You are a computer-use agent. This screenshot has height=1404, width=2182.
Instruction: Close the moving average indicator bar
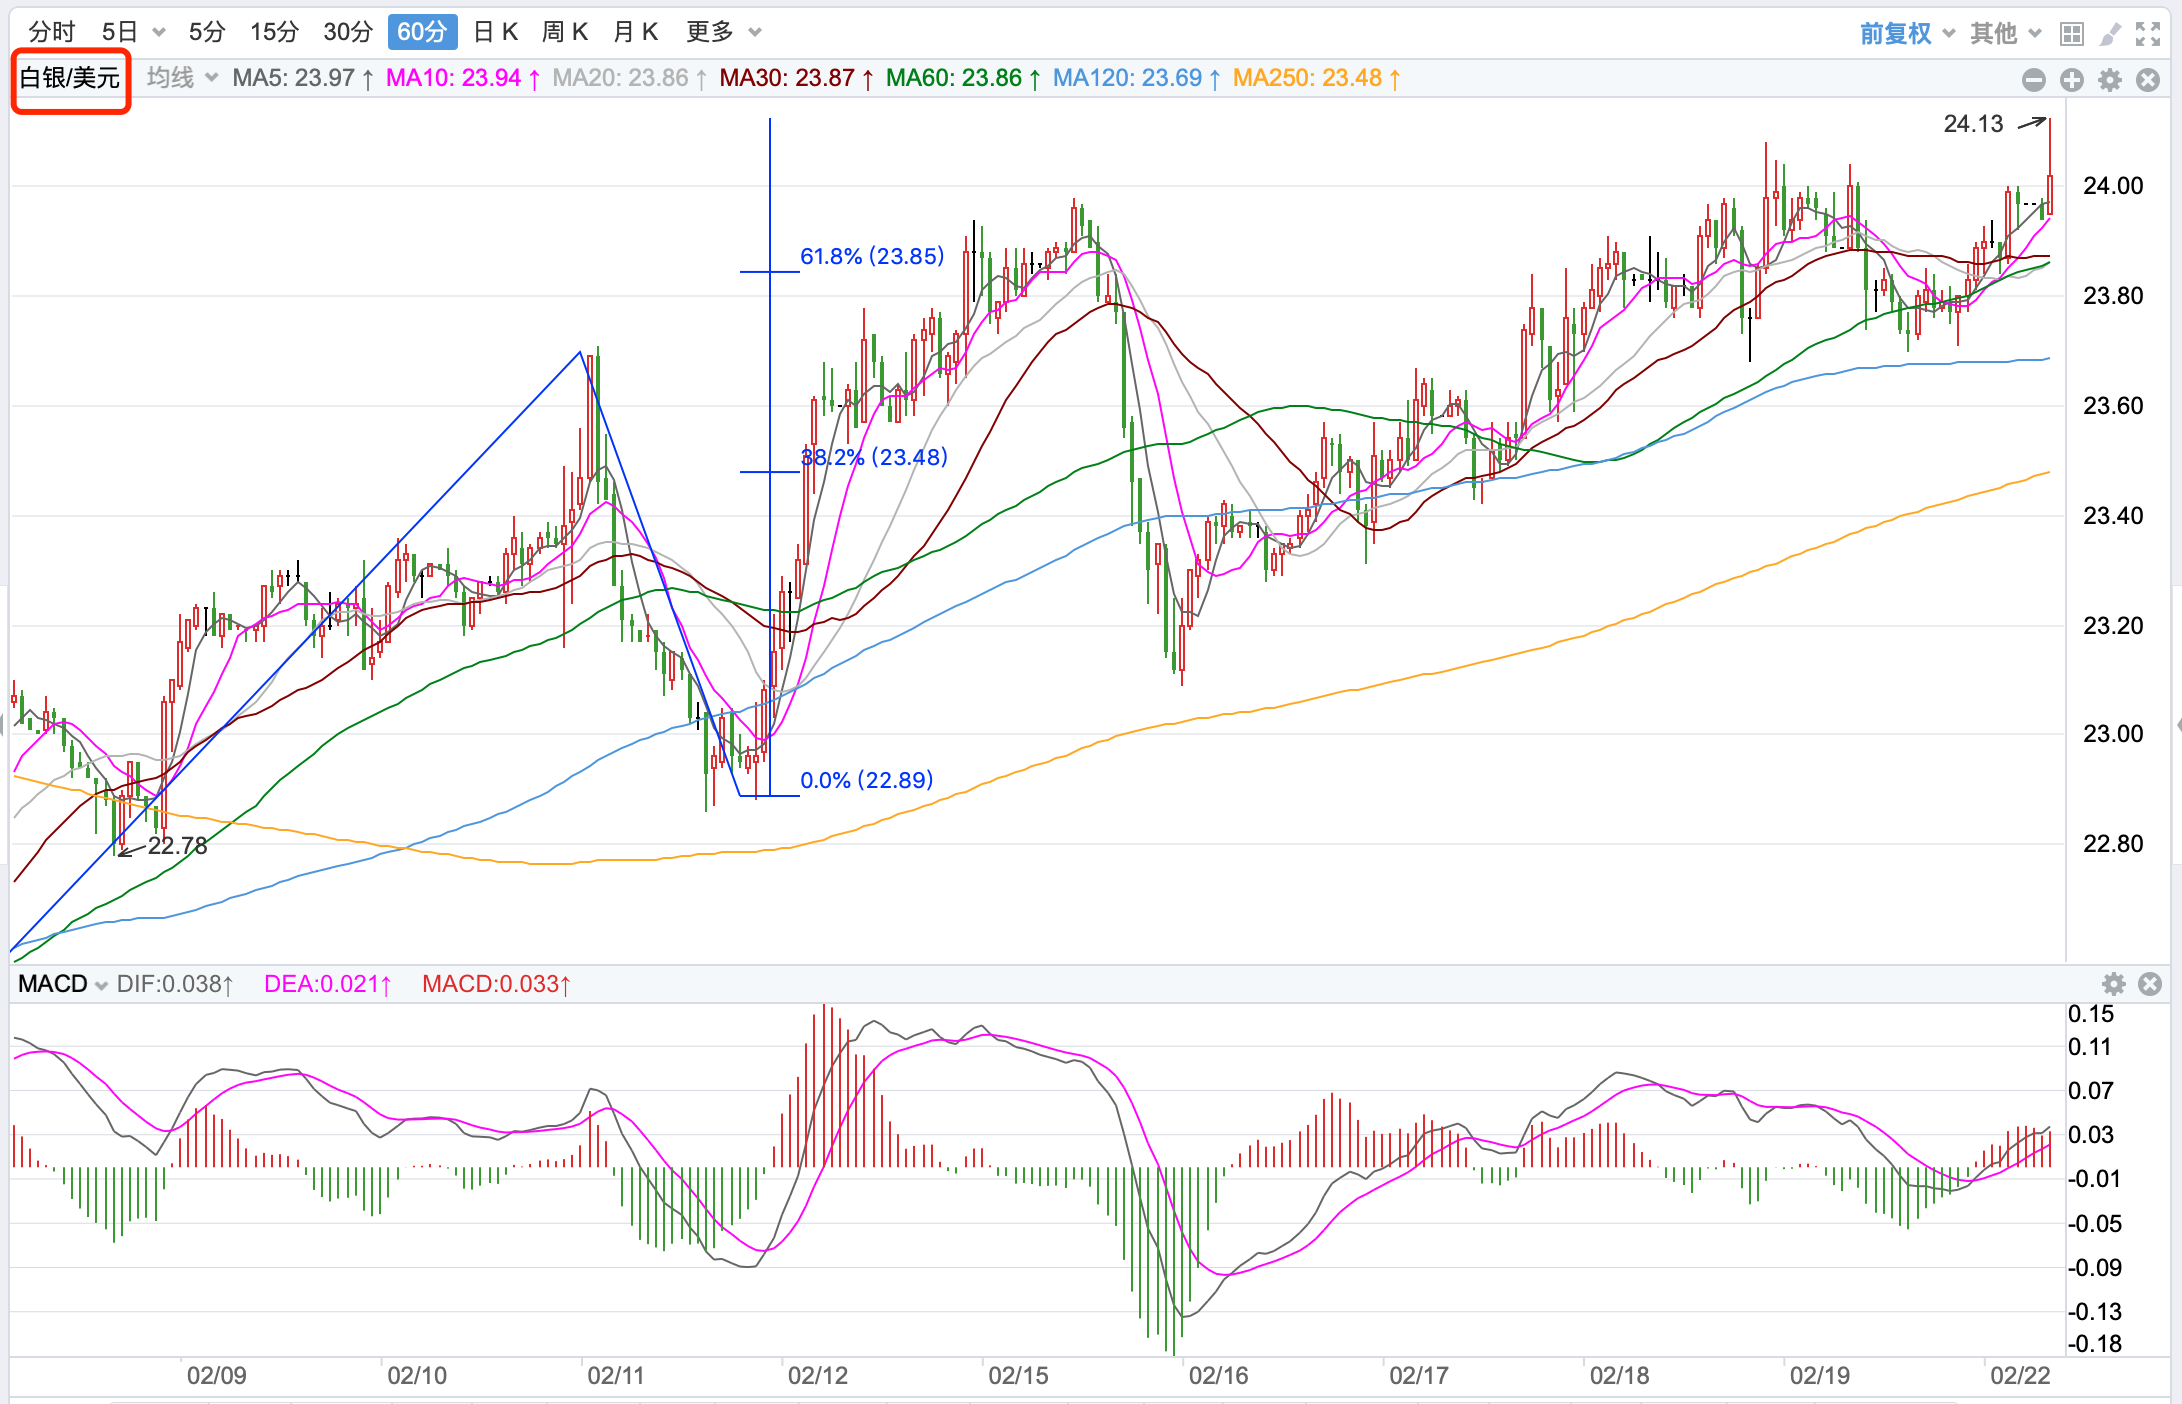2147,80
